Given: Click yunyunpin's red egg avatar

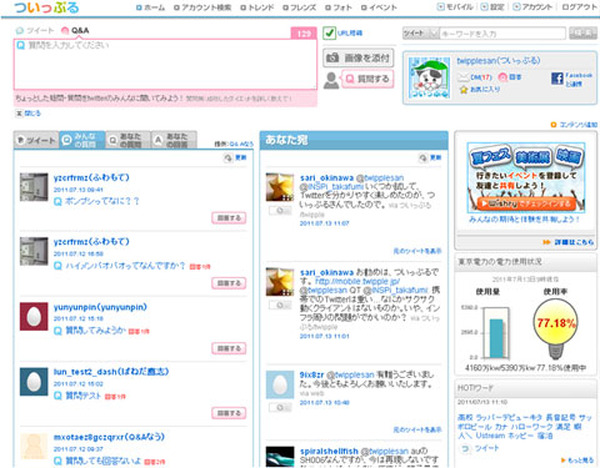Looking at the screenshot, I should [34, 316].
